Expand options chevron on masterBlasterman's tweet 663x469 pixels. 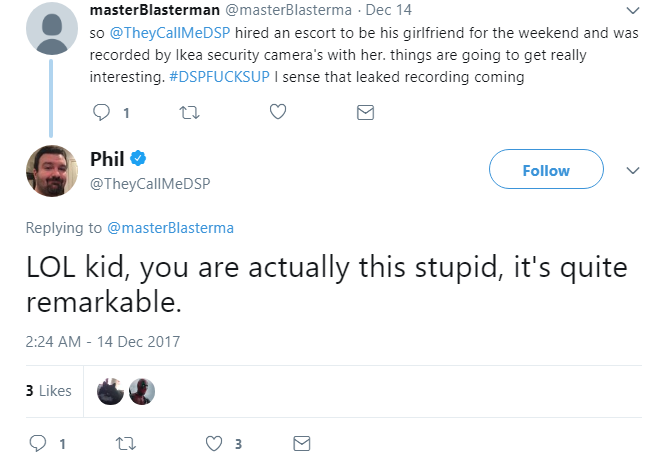[633, 10]
